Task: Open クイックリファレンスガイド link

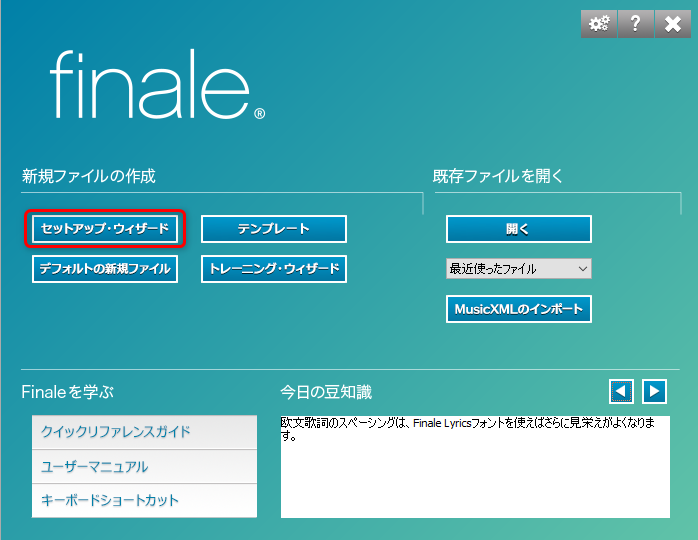Action: 144,432
